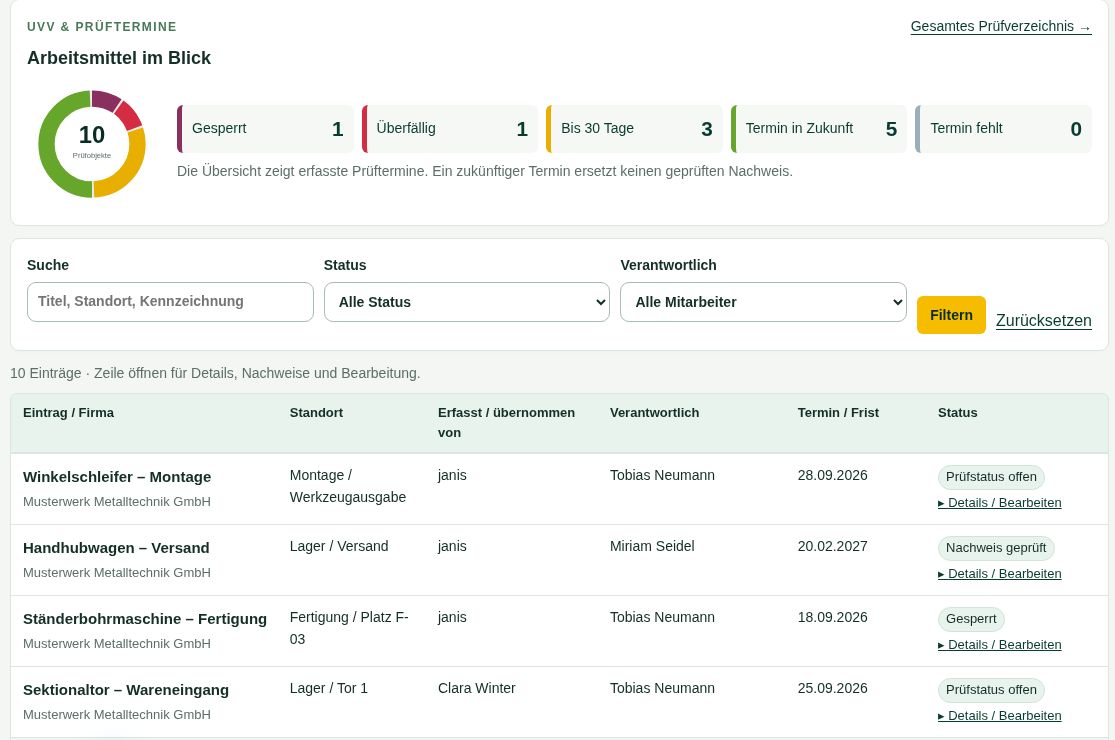
Task: Click the Prüfstatus offen badge for Sektionaltor
Action: click(991, 690)
